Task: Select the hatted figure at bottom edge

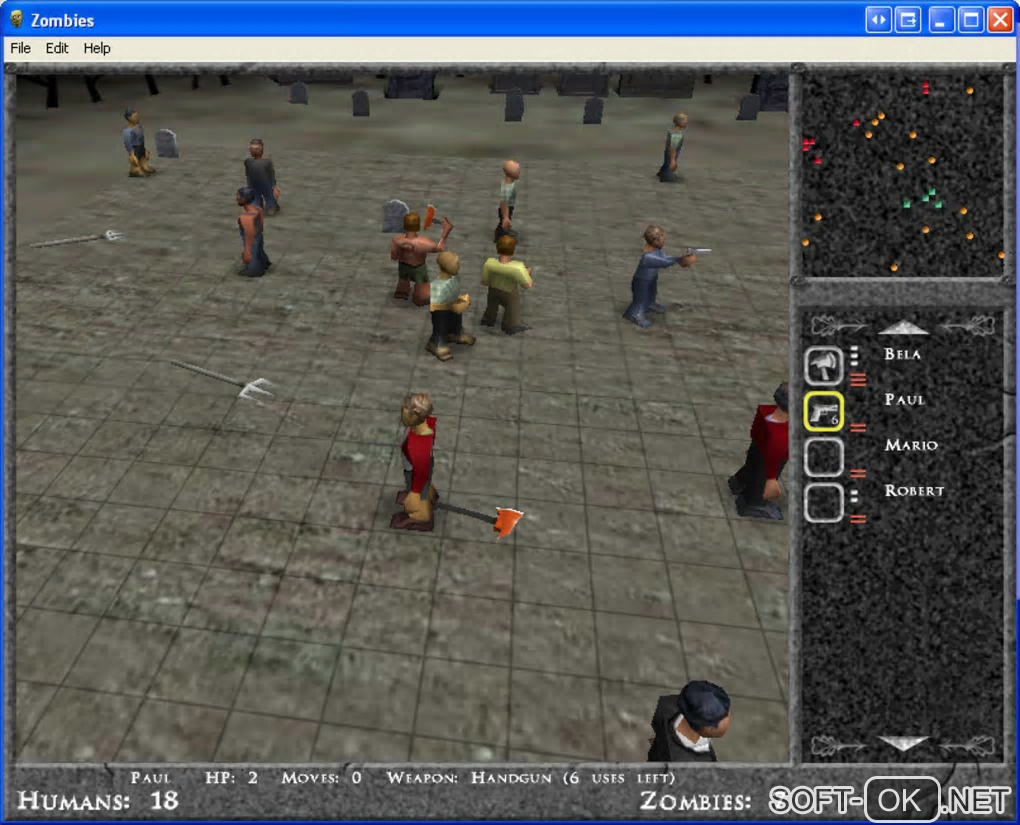Action: tap(690, 721)
